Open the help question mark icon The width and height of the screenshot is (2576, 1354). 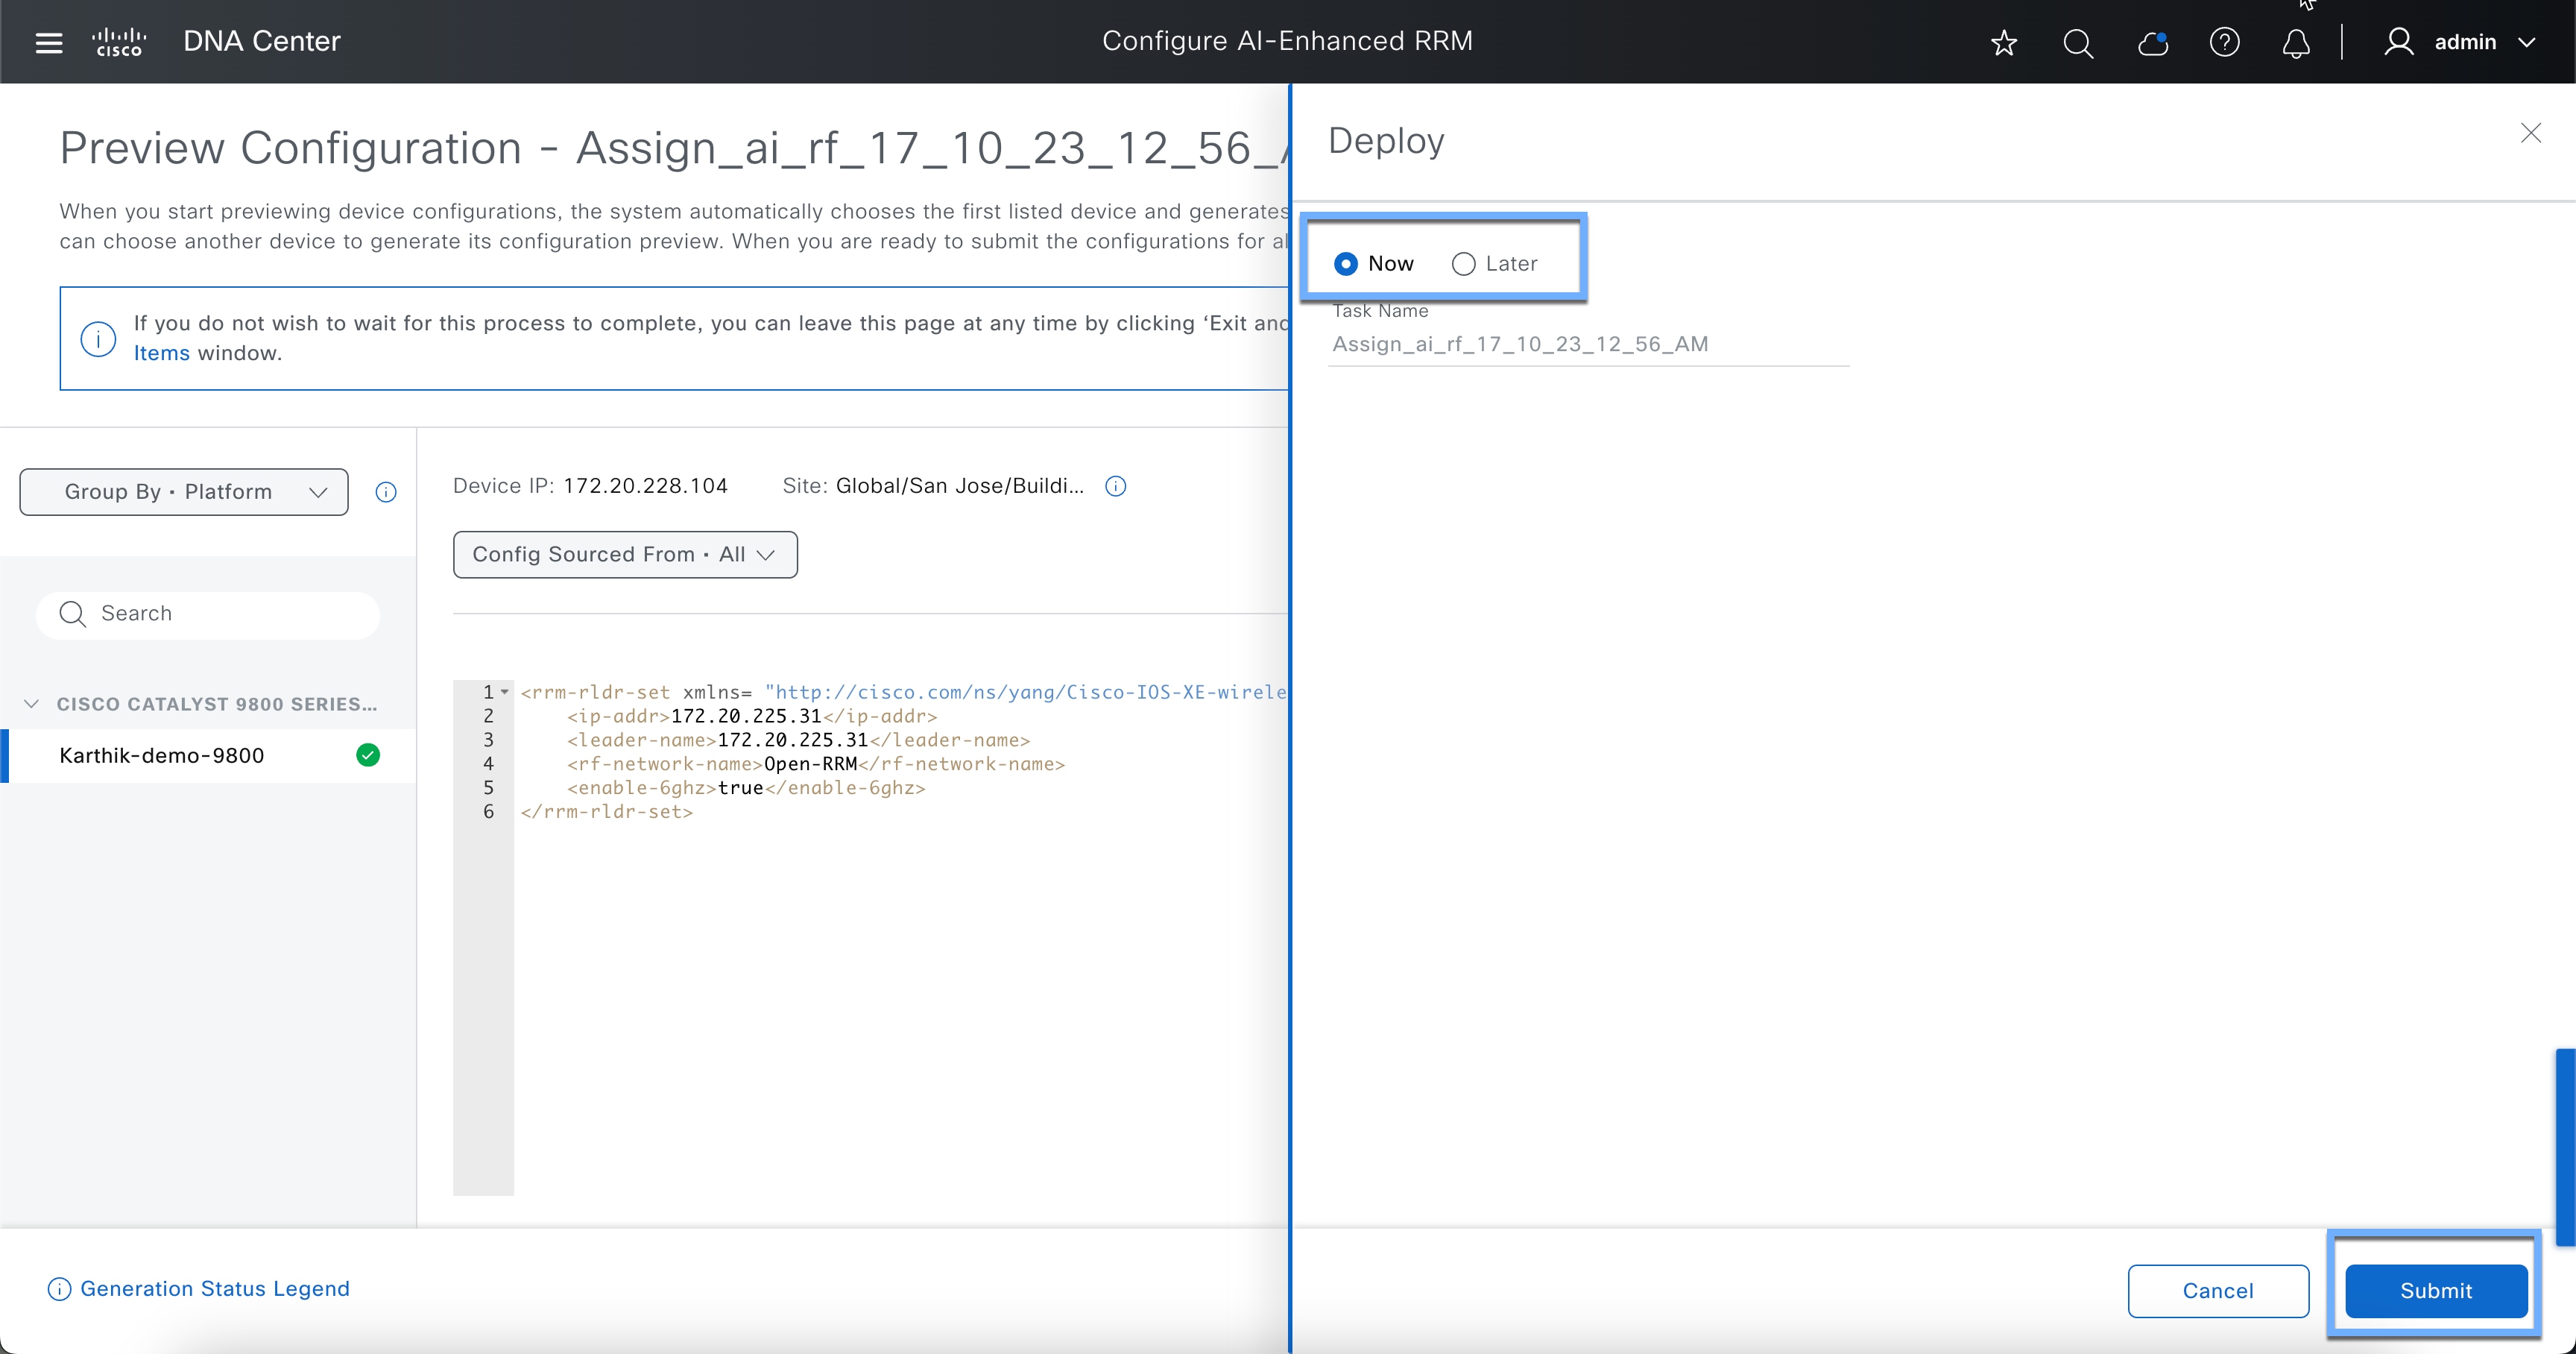(2224, 42)
